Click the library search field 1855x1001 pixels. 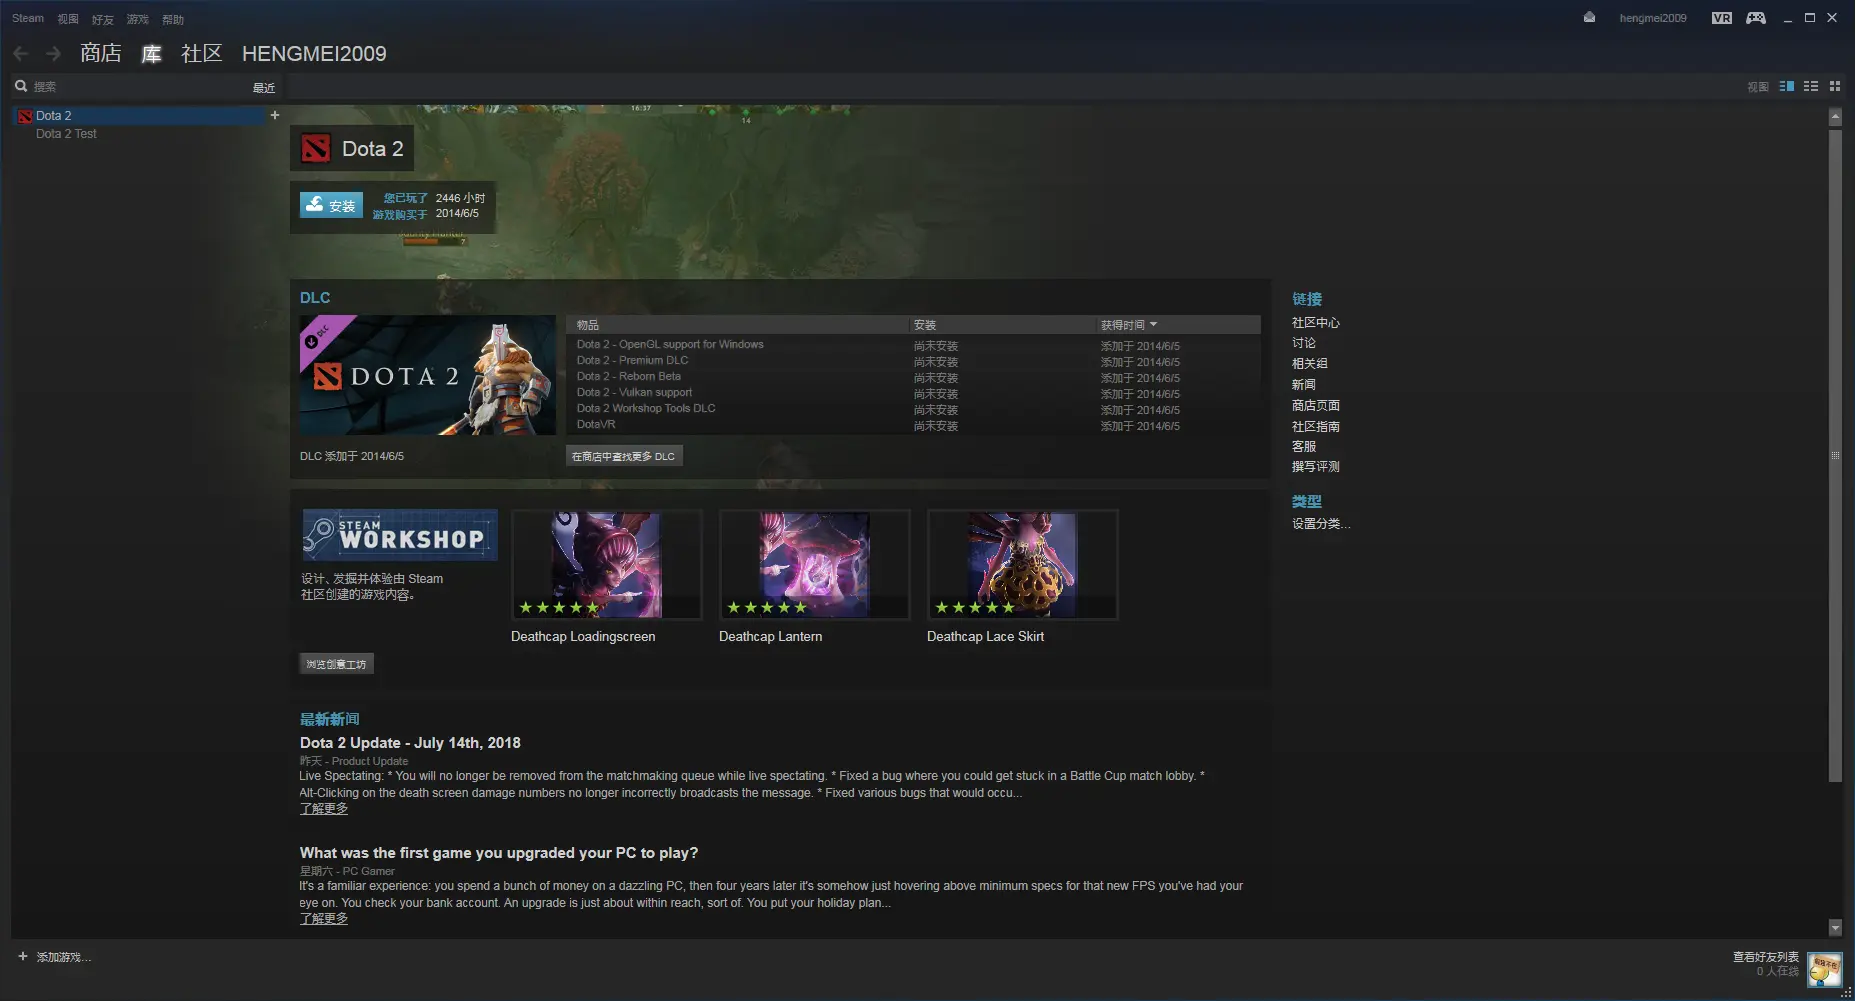[x=140, y=87]
